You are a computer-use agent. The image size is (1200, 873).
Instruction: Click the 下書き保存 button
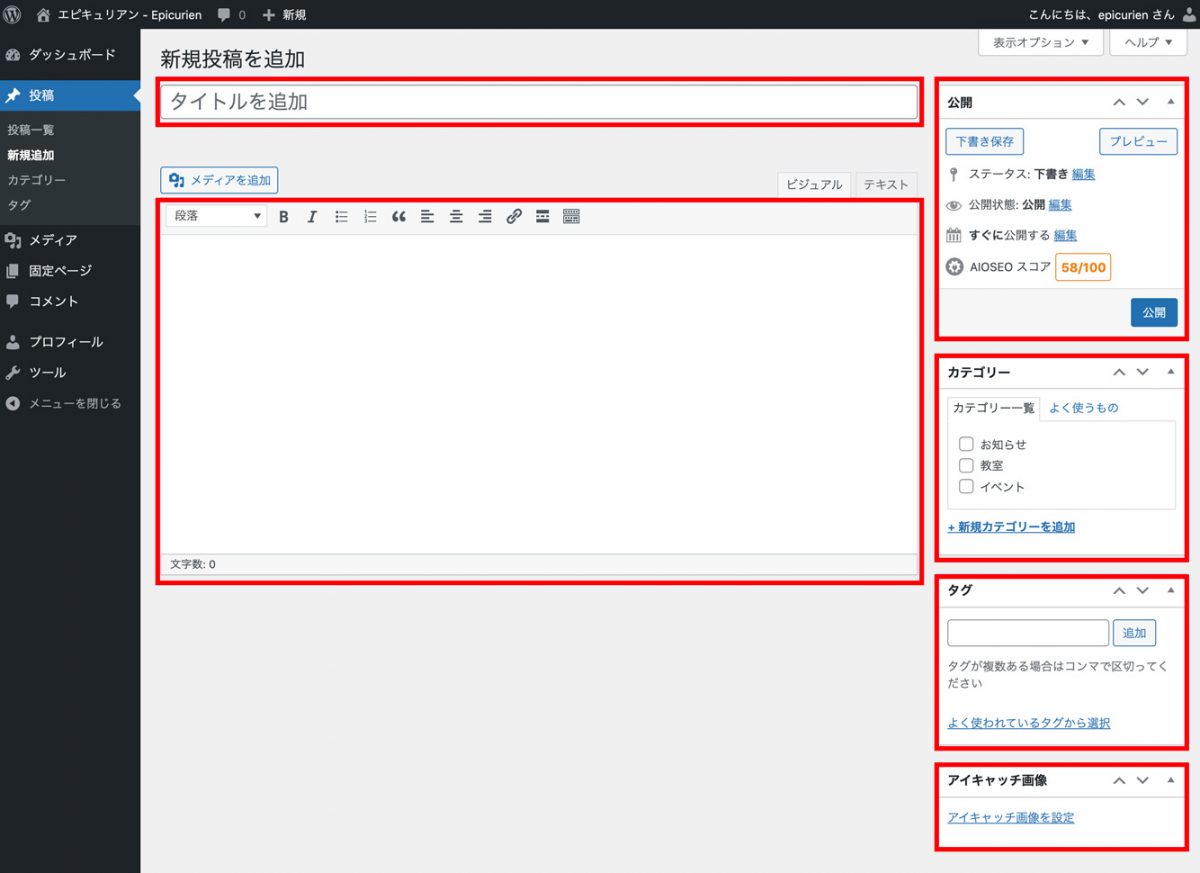984,142
